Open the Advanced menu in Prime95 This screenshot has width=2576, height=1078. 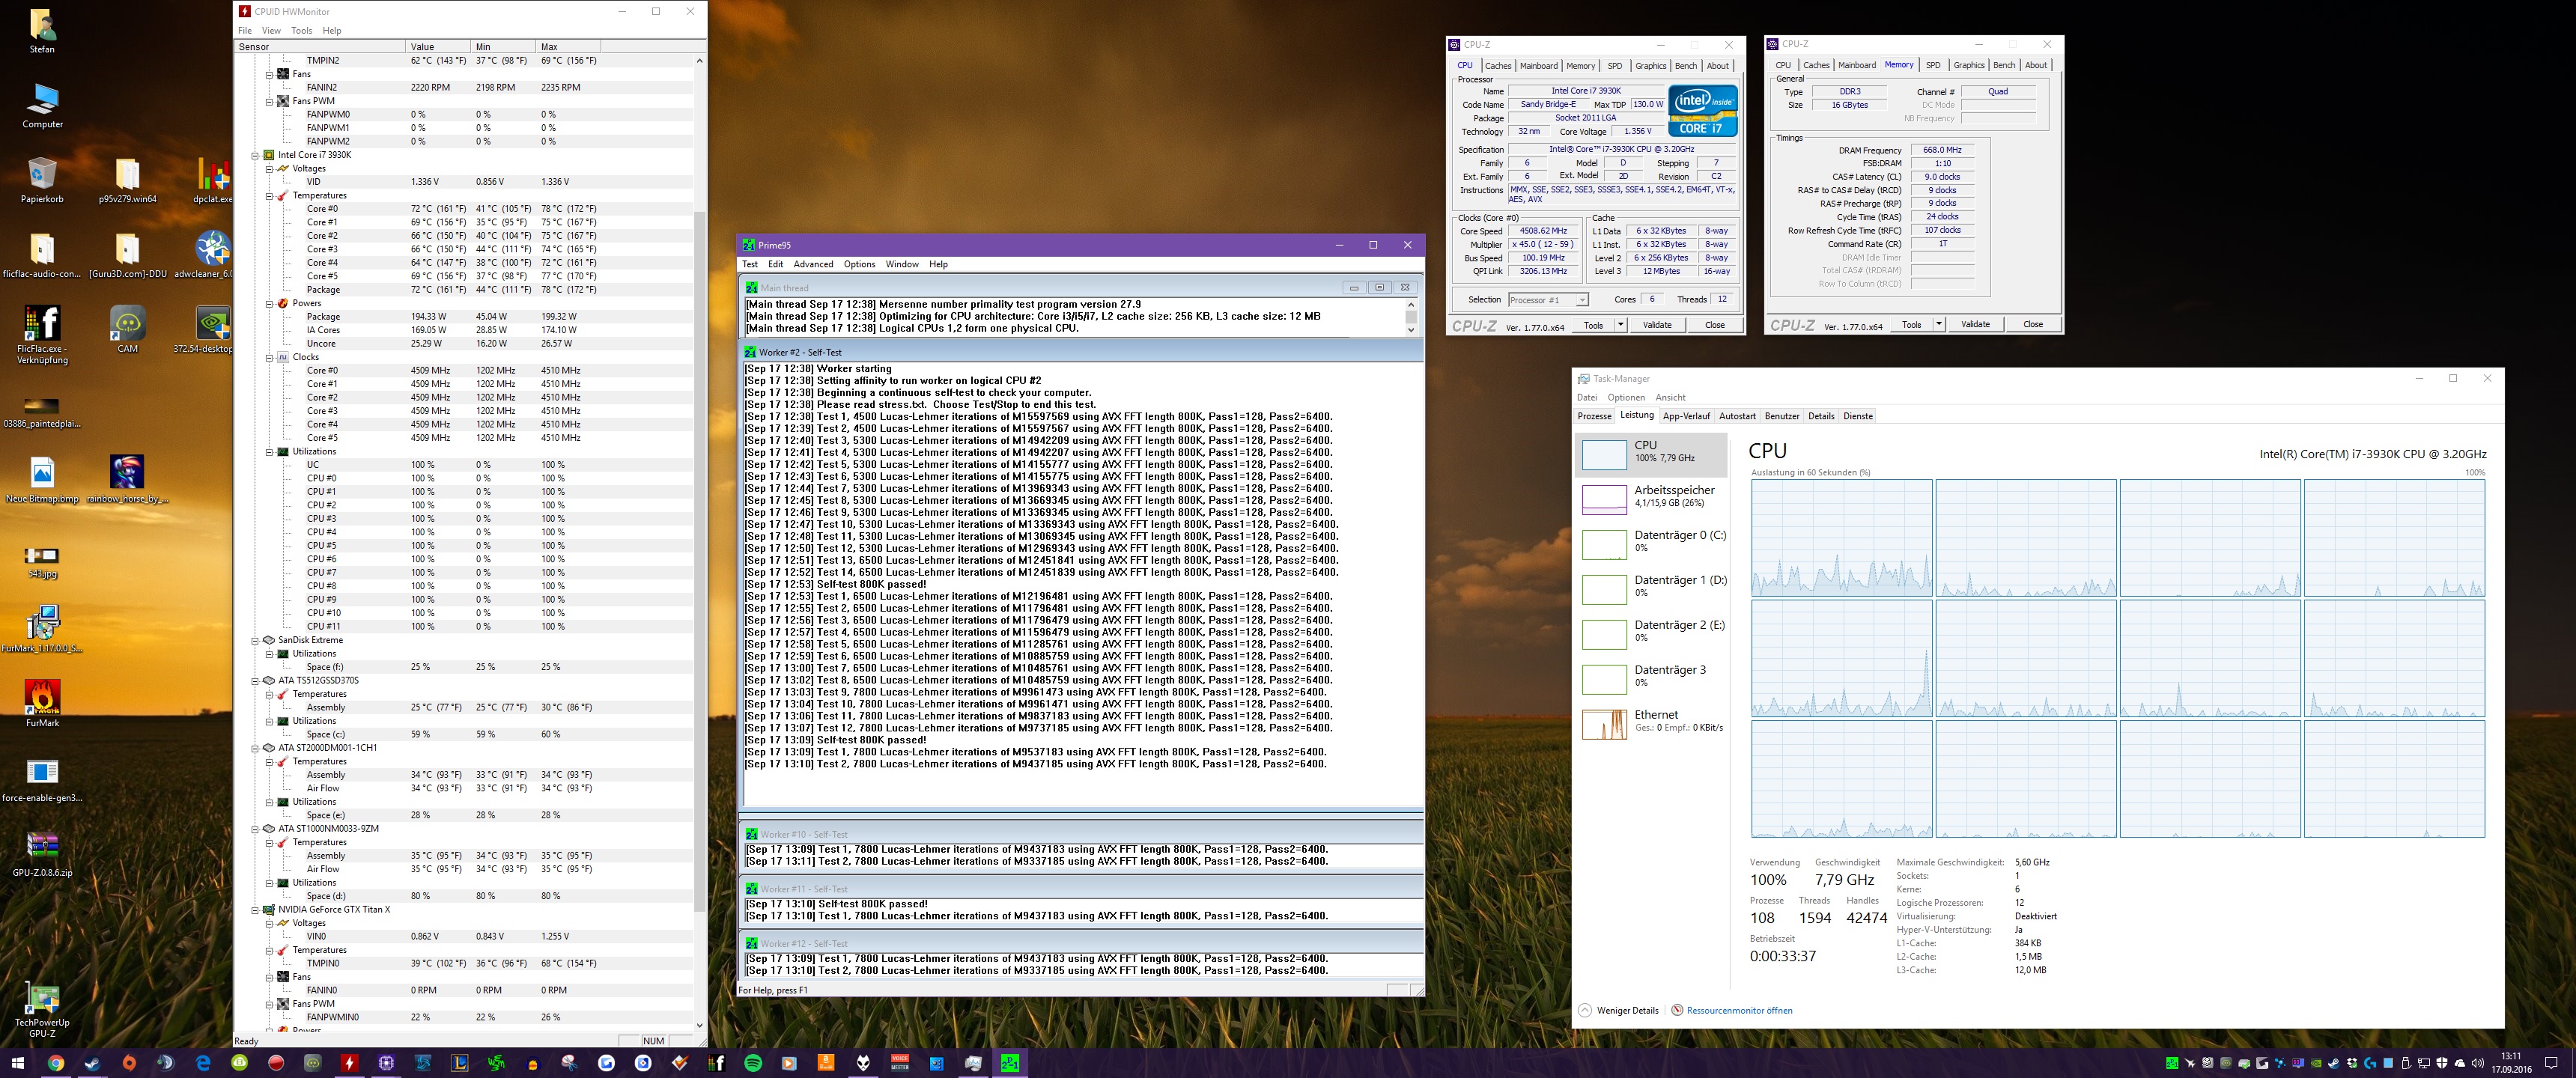click(x=812, y=264)
